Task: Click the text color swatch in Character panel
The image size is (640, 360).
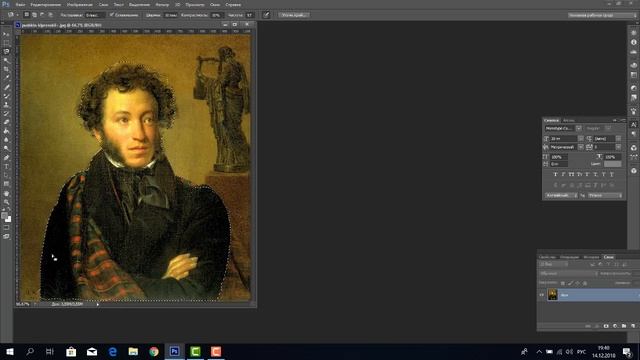Action: [612, 164]
